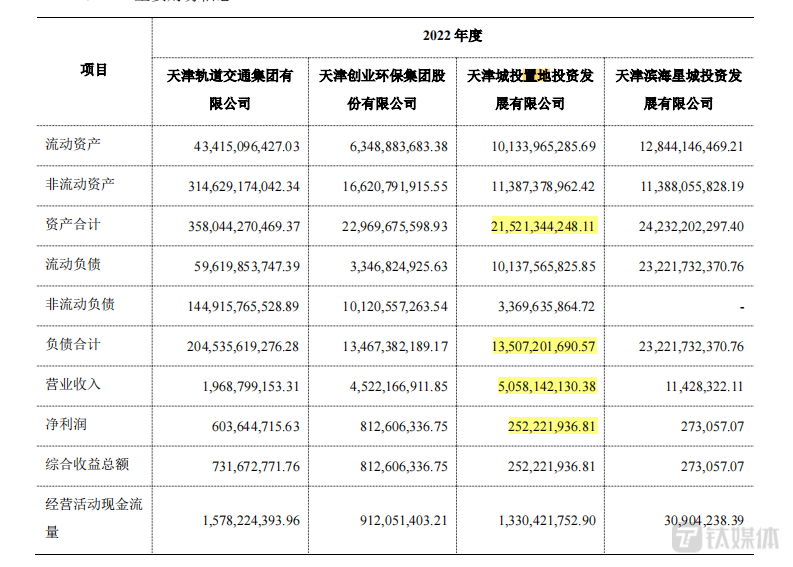Select the 综合收益总额 row label
The image size is (793, 567).
point(87,464)
